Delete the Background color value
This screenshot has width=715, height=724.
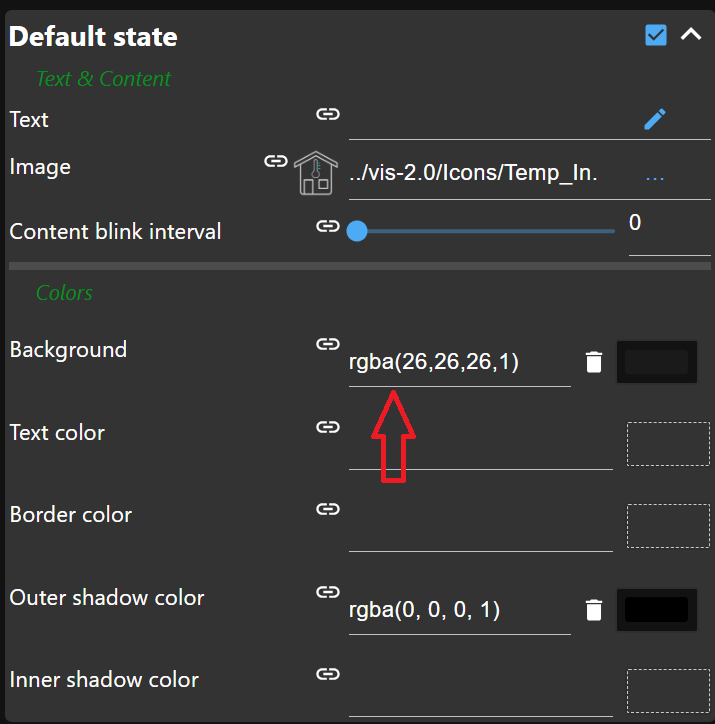pyautogui.click(x=594, y=362)
